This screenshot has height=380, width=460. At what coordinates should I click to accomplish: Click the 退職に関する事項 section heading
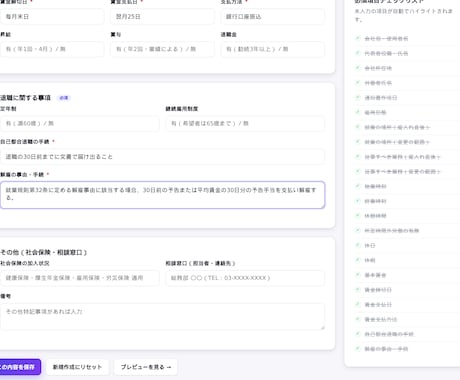25,98
